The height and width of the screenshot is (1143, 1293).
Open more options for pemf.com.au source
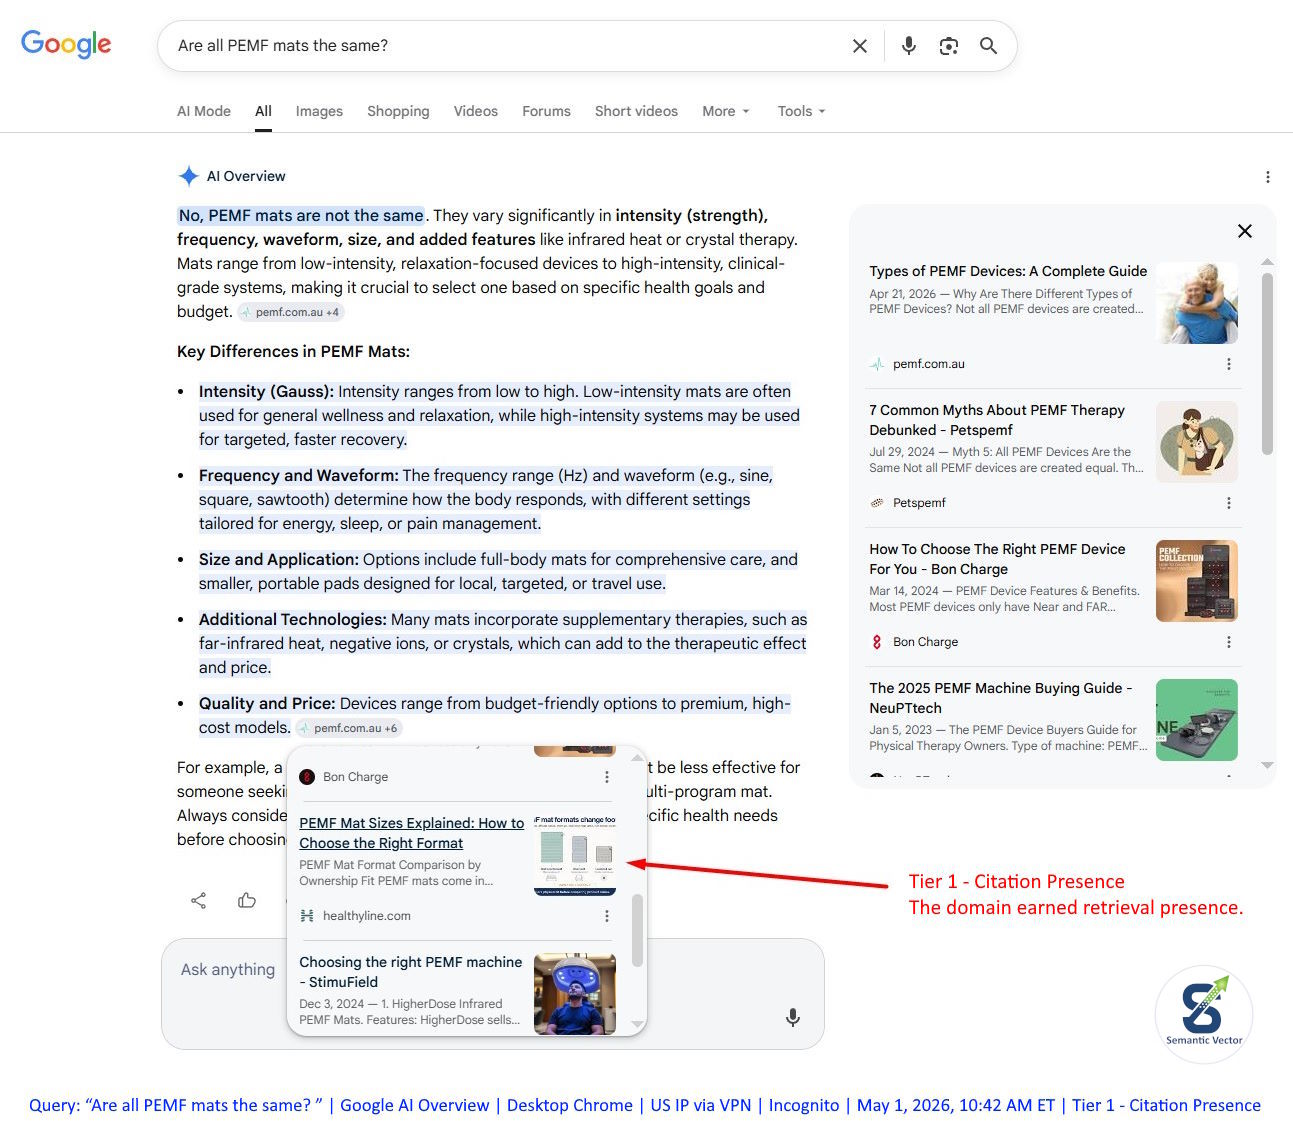[x=1229, y=364]
